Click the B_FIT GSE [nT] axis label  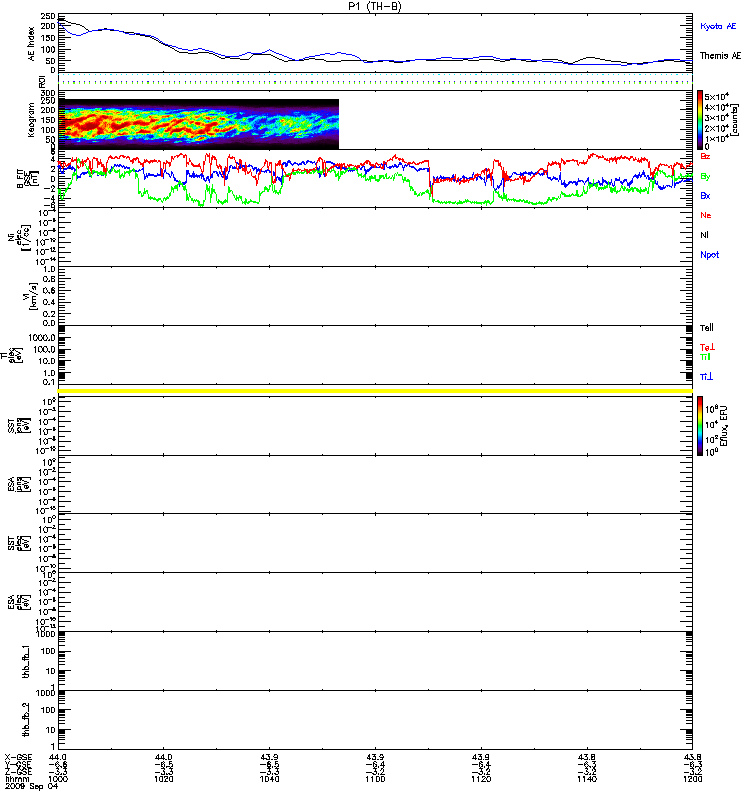tap(28, 179)
